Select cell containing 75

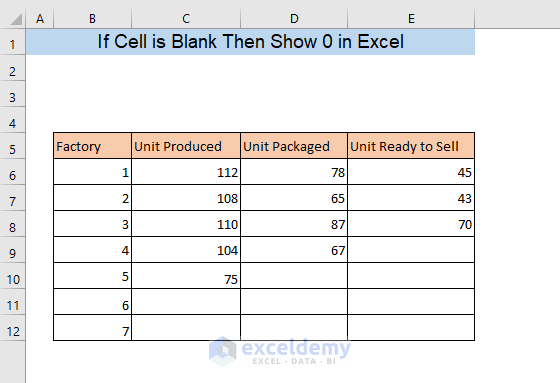click(186, 276)
